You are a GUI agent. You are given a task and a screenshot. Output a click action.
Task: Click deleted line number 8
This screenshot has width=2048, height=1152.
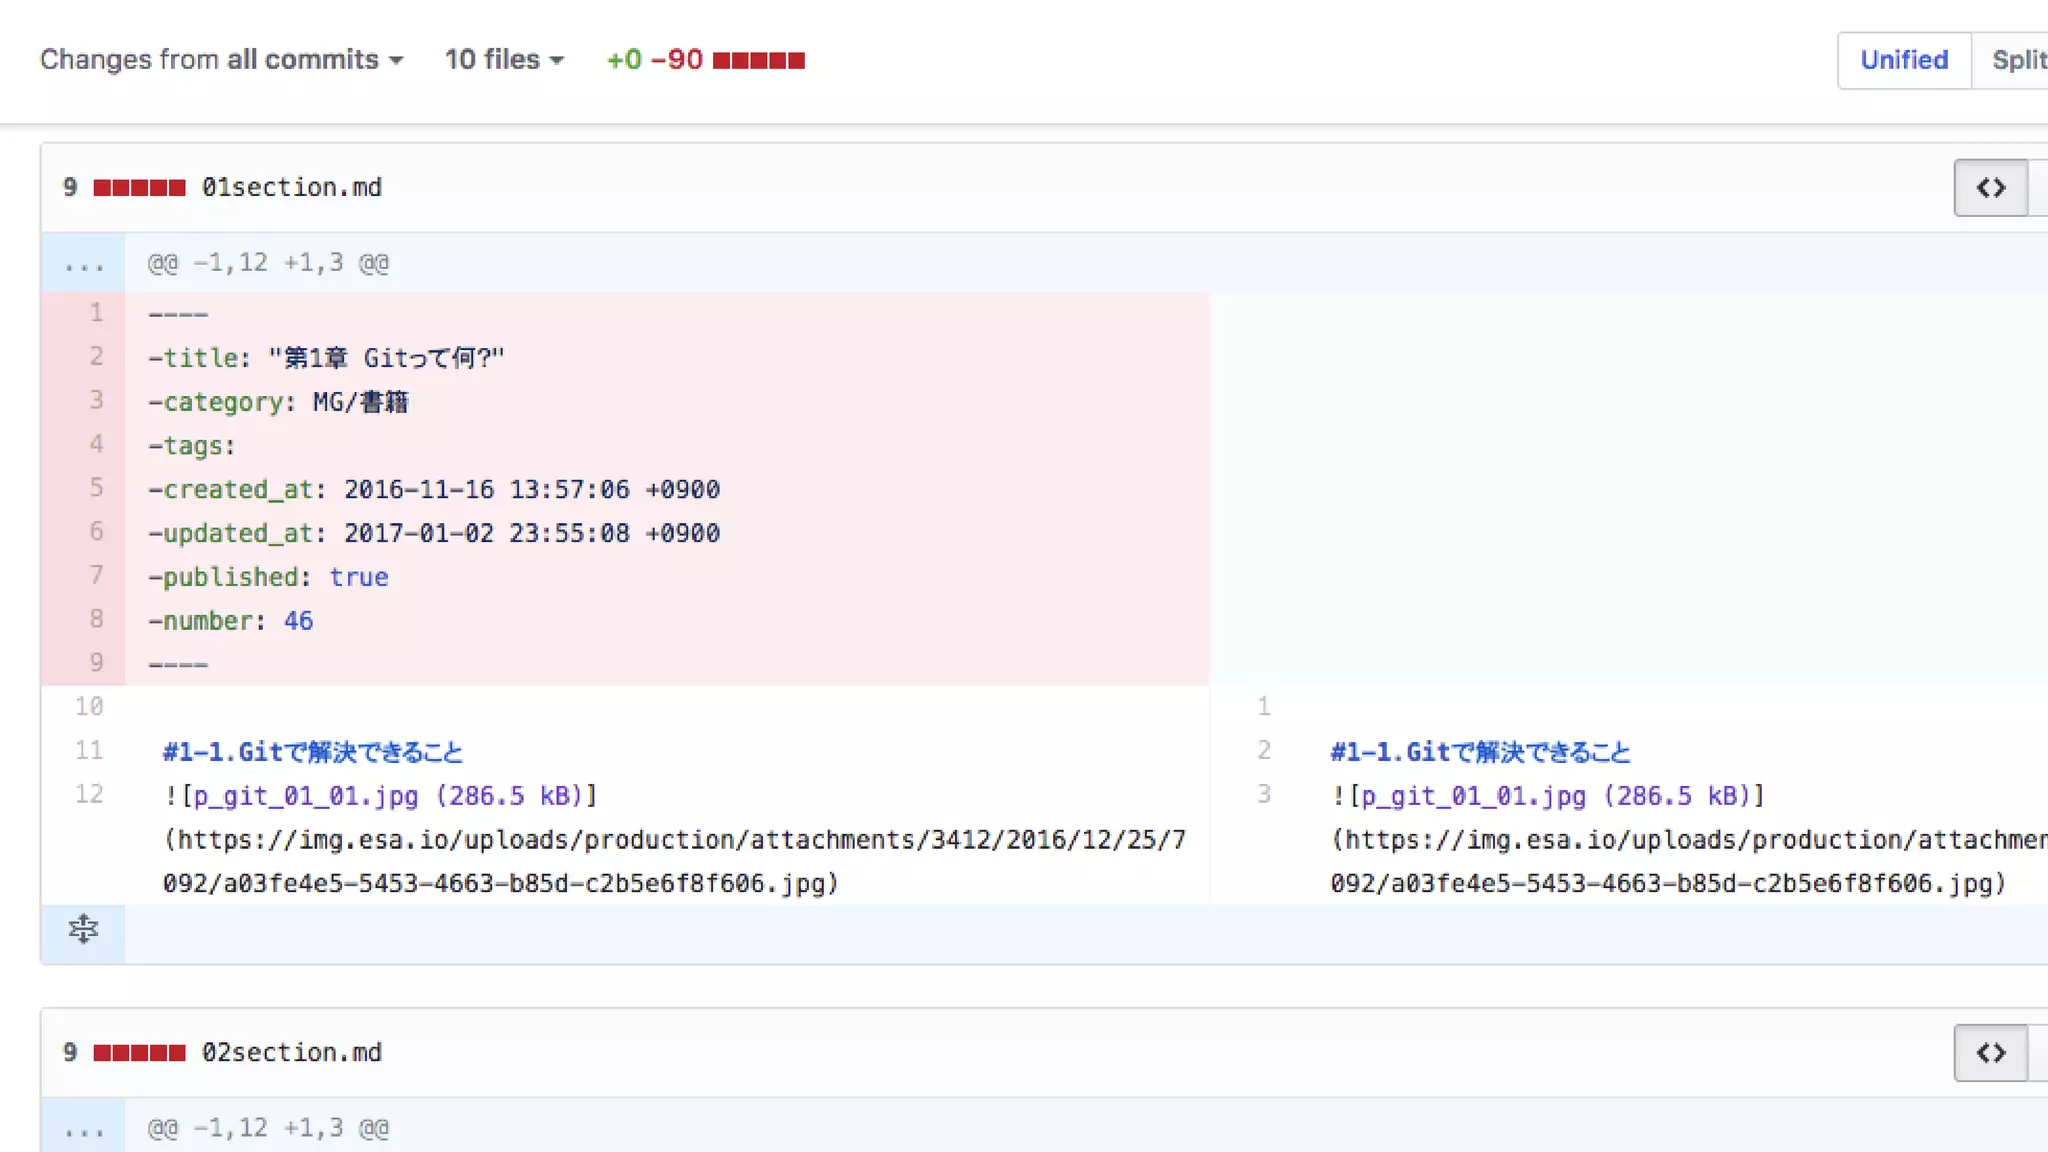coord(96,619)
